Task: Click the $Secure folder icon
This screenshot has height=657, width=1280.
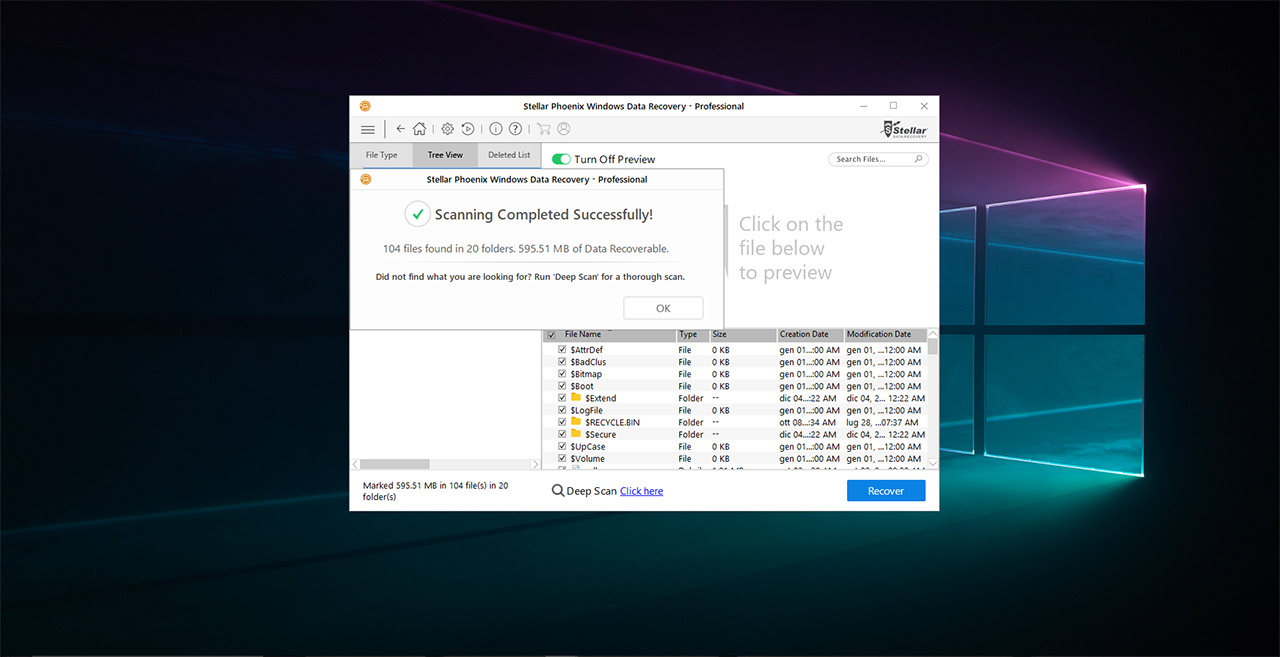Action: coord(576,434)
